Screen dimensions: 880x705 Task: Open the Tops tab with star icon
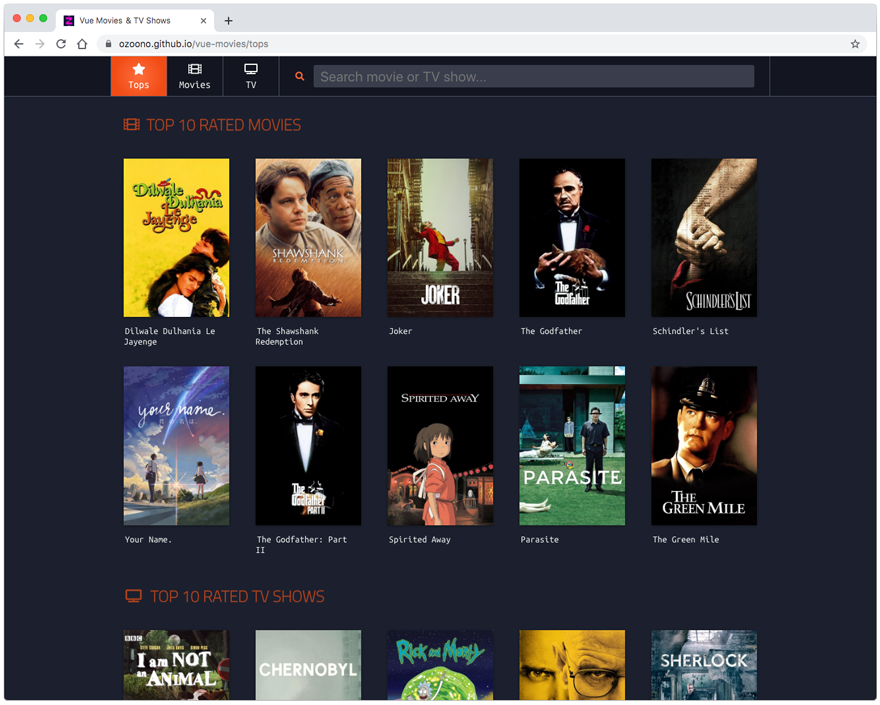(x=139, y=76)
